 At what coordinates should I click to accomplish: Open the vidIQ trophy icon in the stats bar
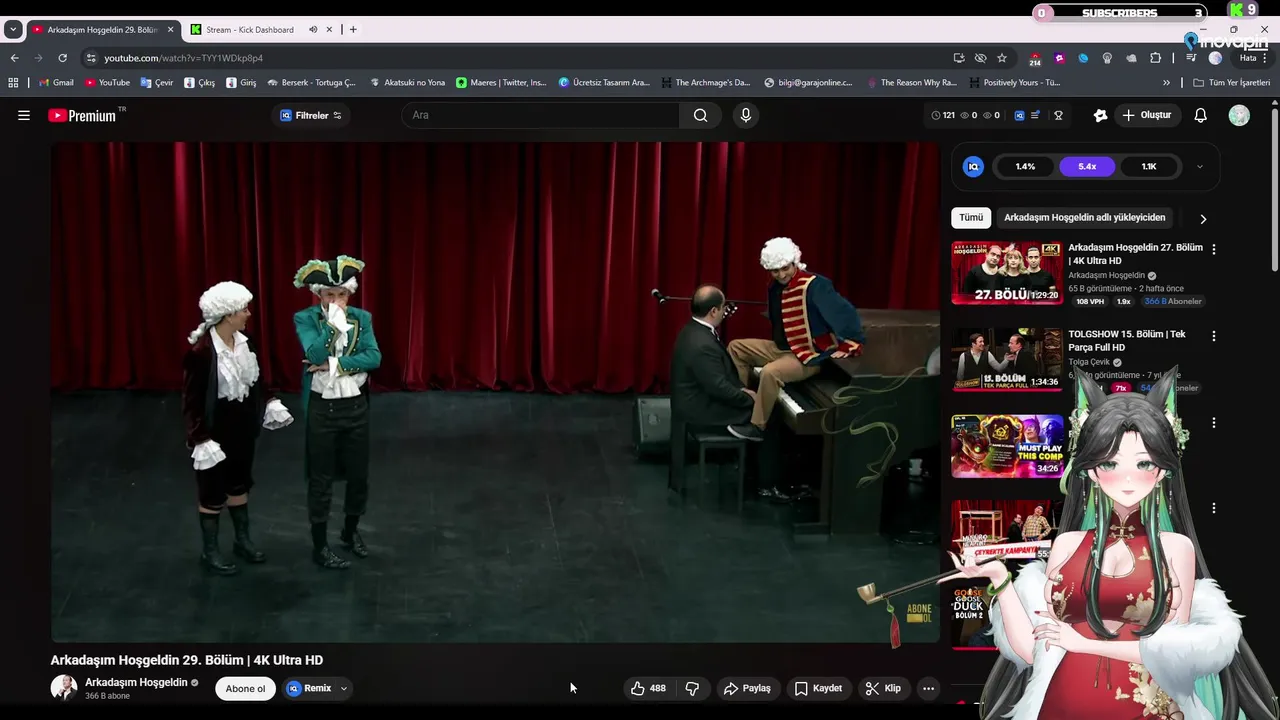1058,115
